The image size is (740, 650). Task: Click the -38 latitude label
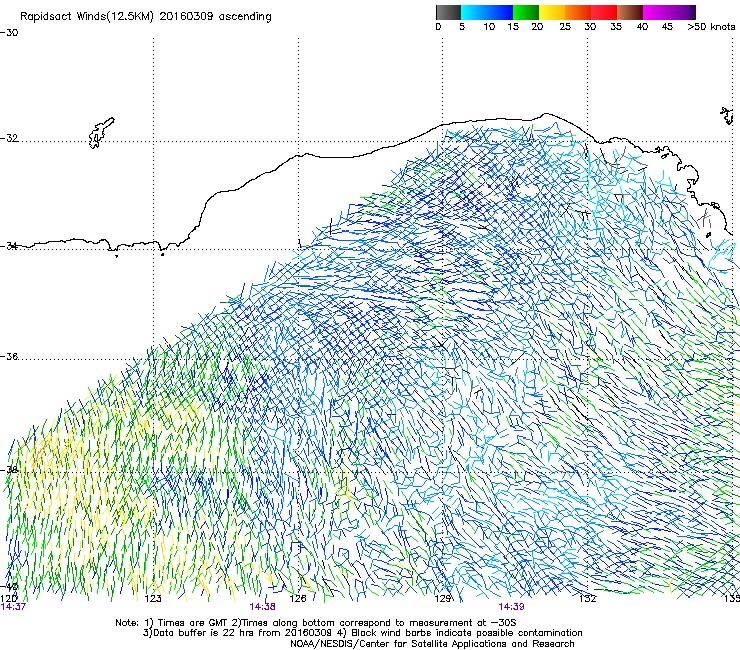click(x=9, y=470)
